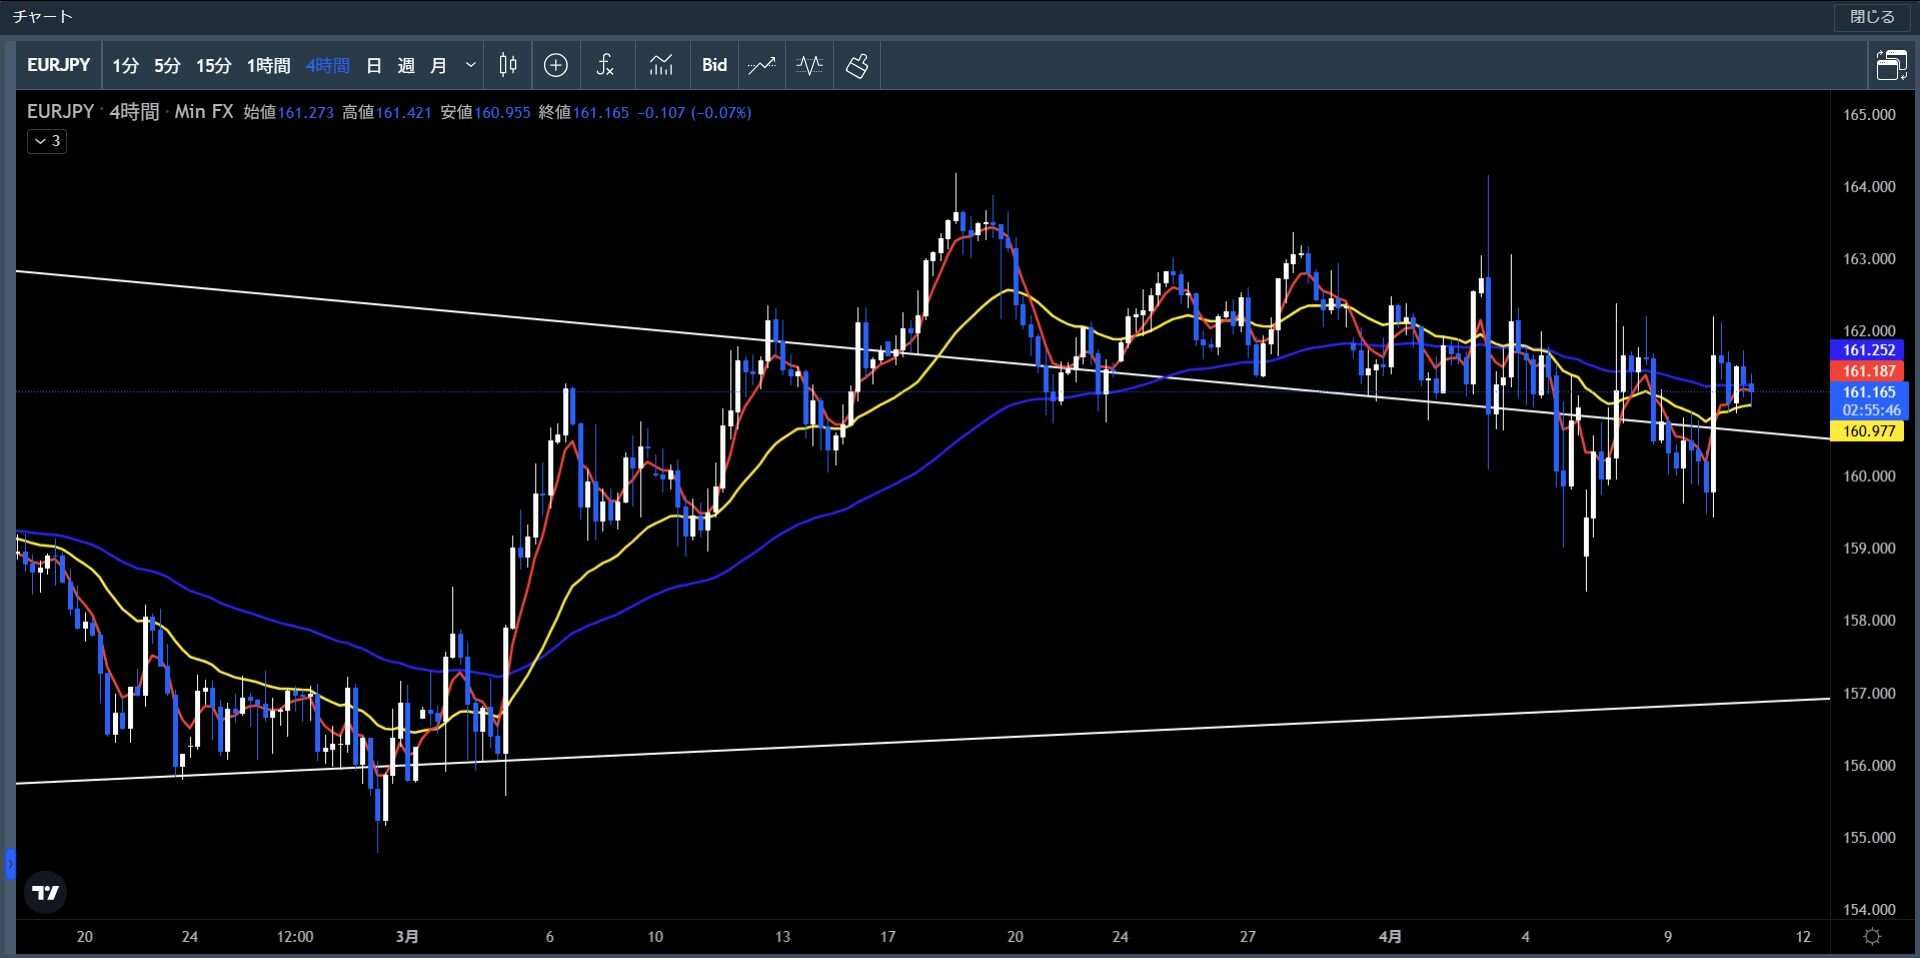
Task: Switch to the 15分 timeframe
Action: [213, 66]
